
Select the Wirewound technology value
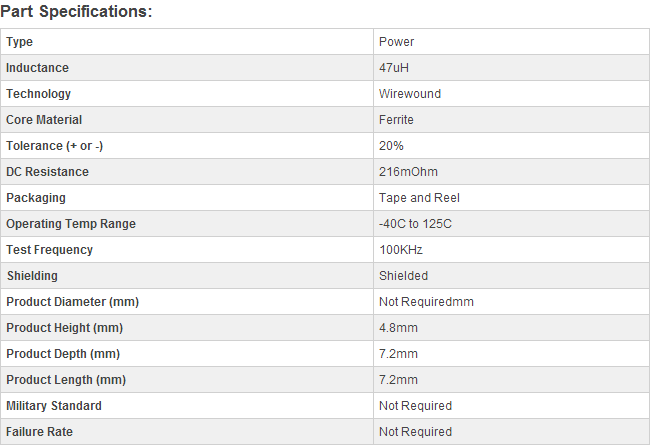tap(410, 94)
